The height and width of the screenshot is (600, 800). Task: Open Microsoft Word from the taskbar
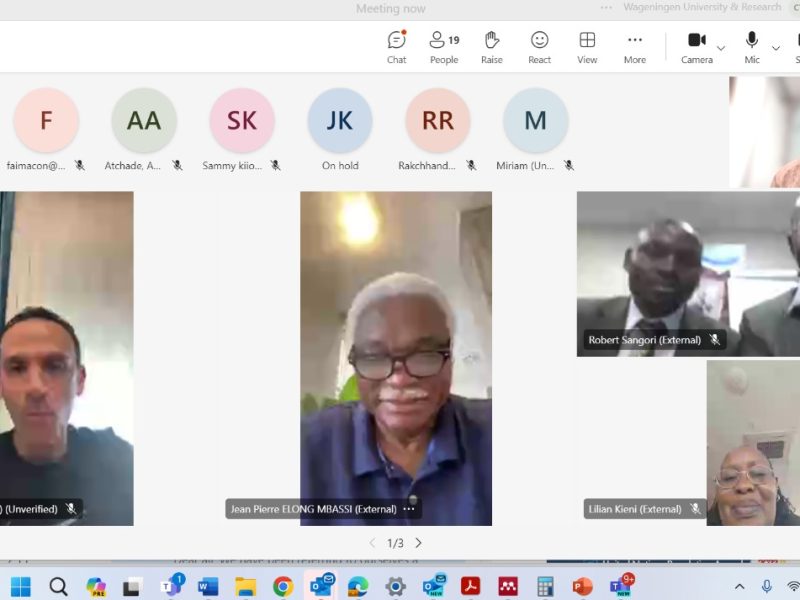click(x=208, y=586)
